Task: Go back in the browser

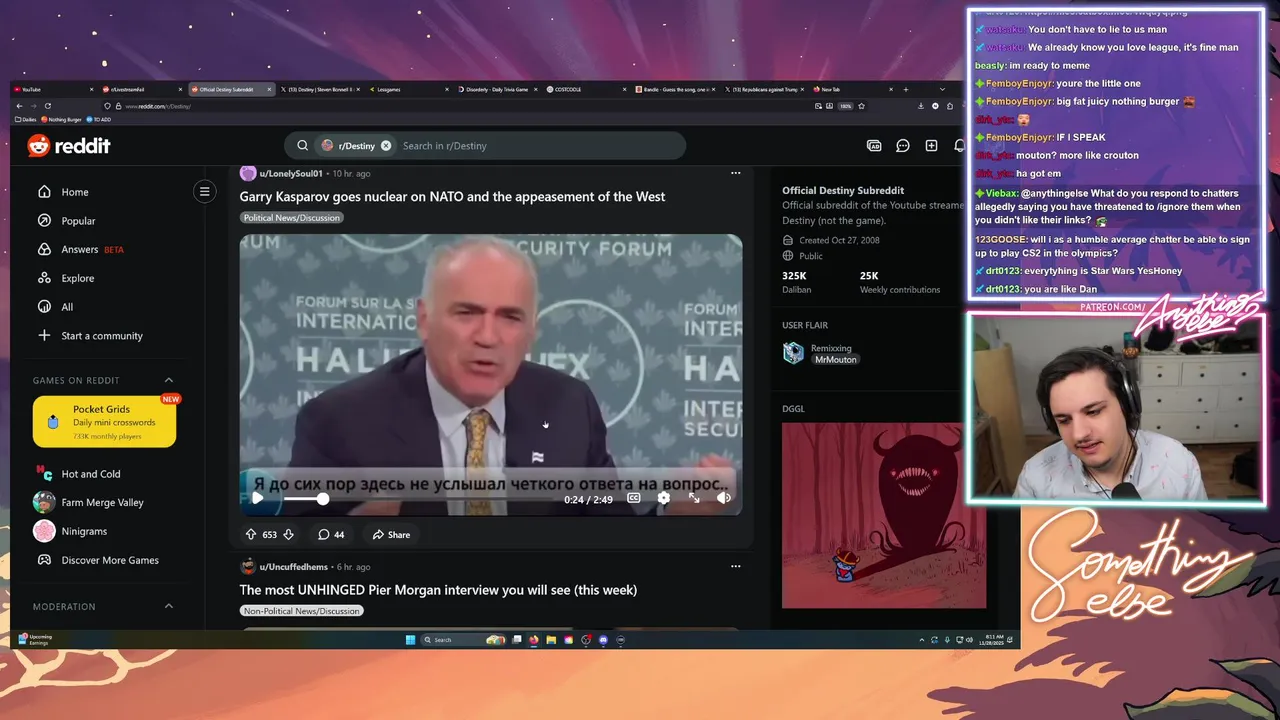Action: (18, 106)
